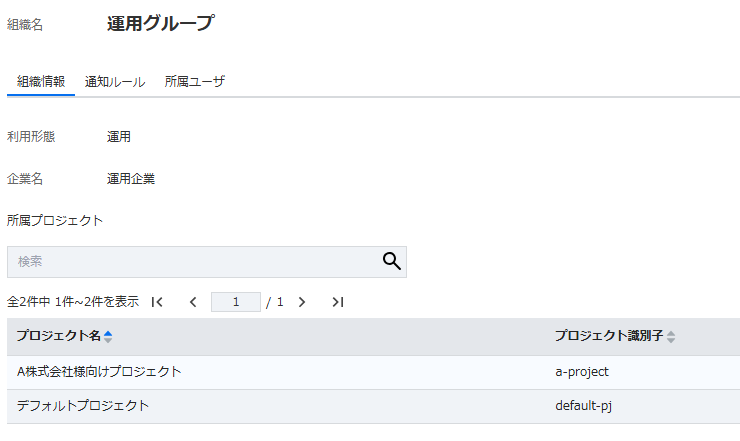The image size is (740, 441).
Task: Jump to the last page of results
Action: [x=337, y=302]
